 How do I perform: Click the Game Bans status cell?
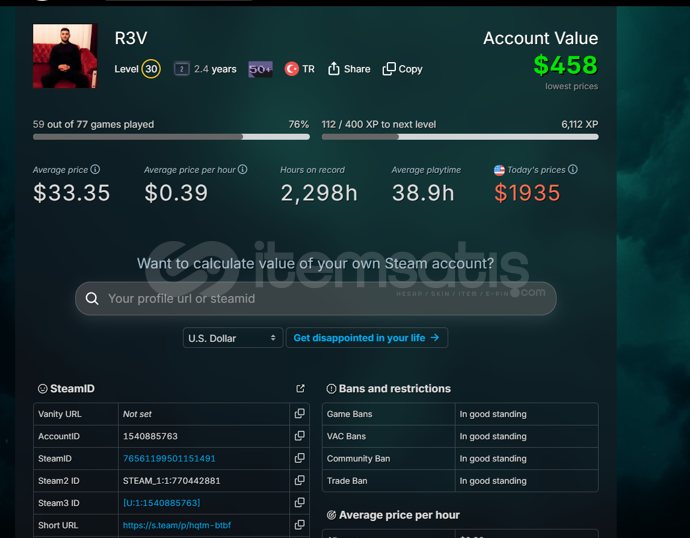click(x=526, y=414)
